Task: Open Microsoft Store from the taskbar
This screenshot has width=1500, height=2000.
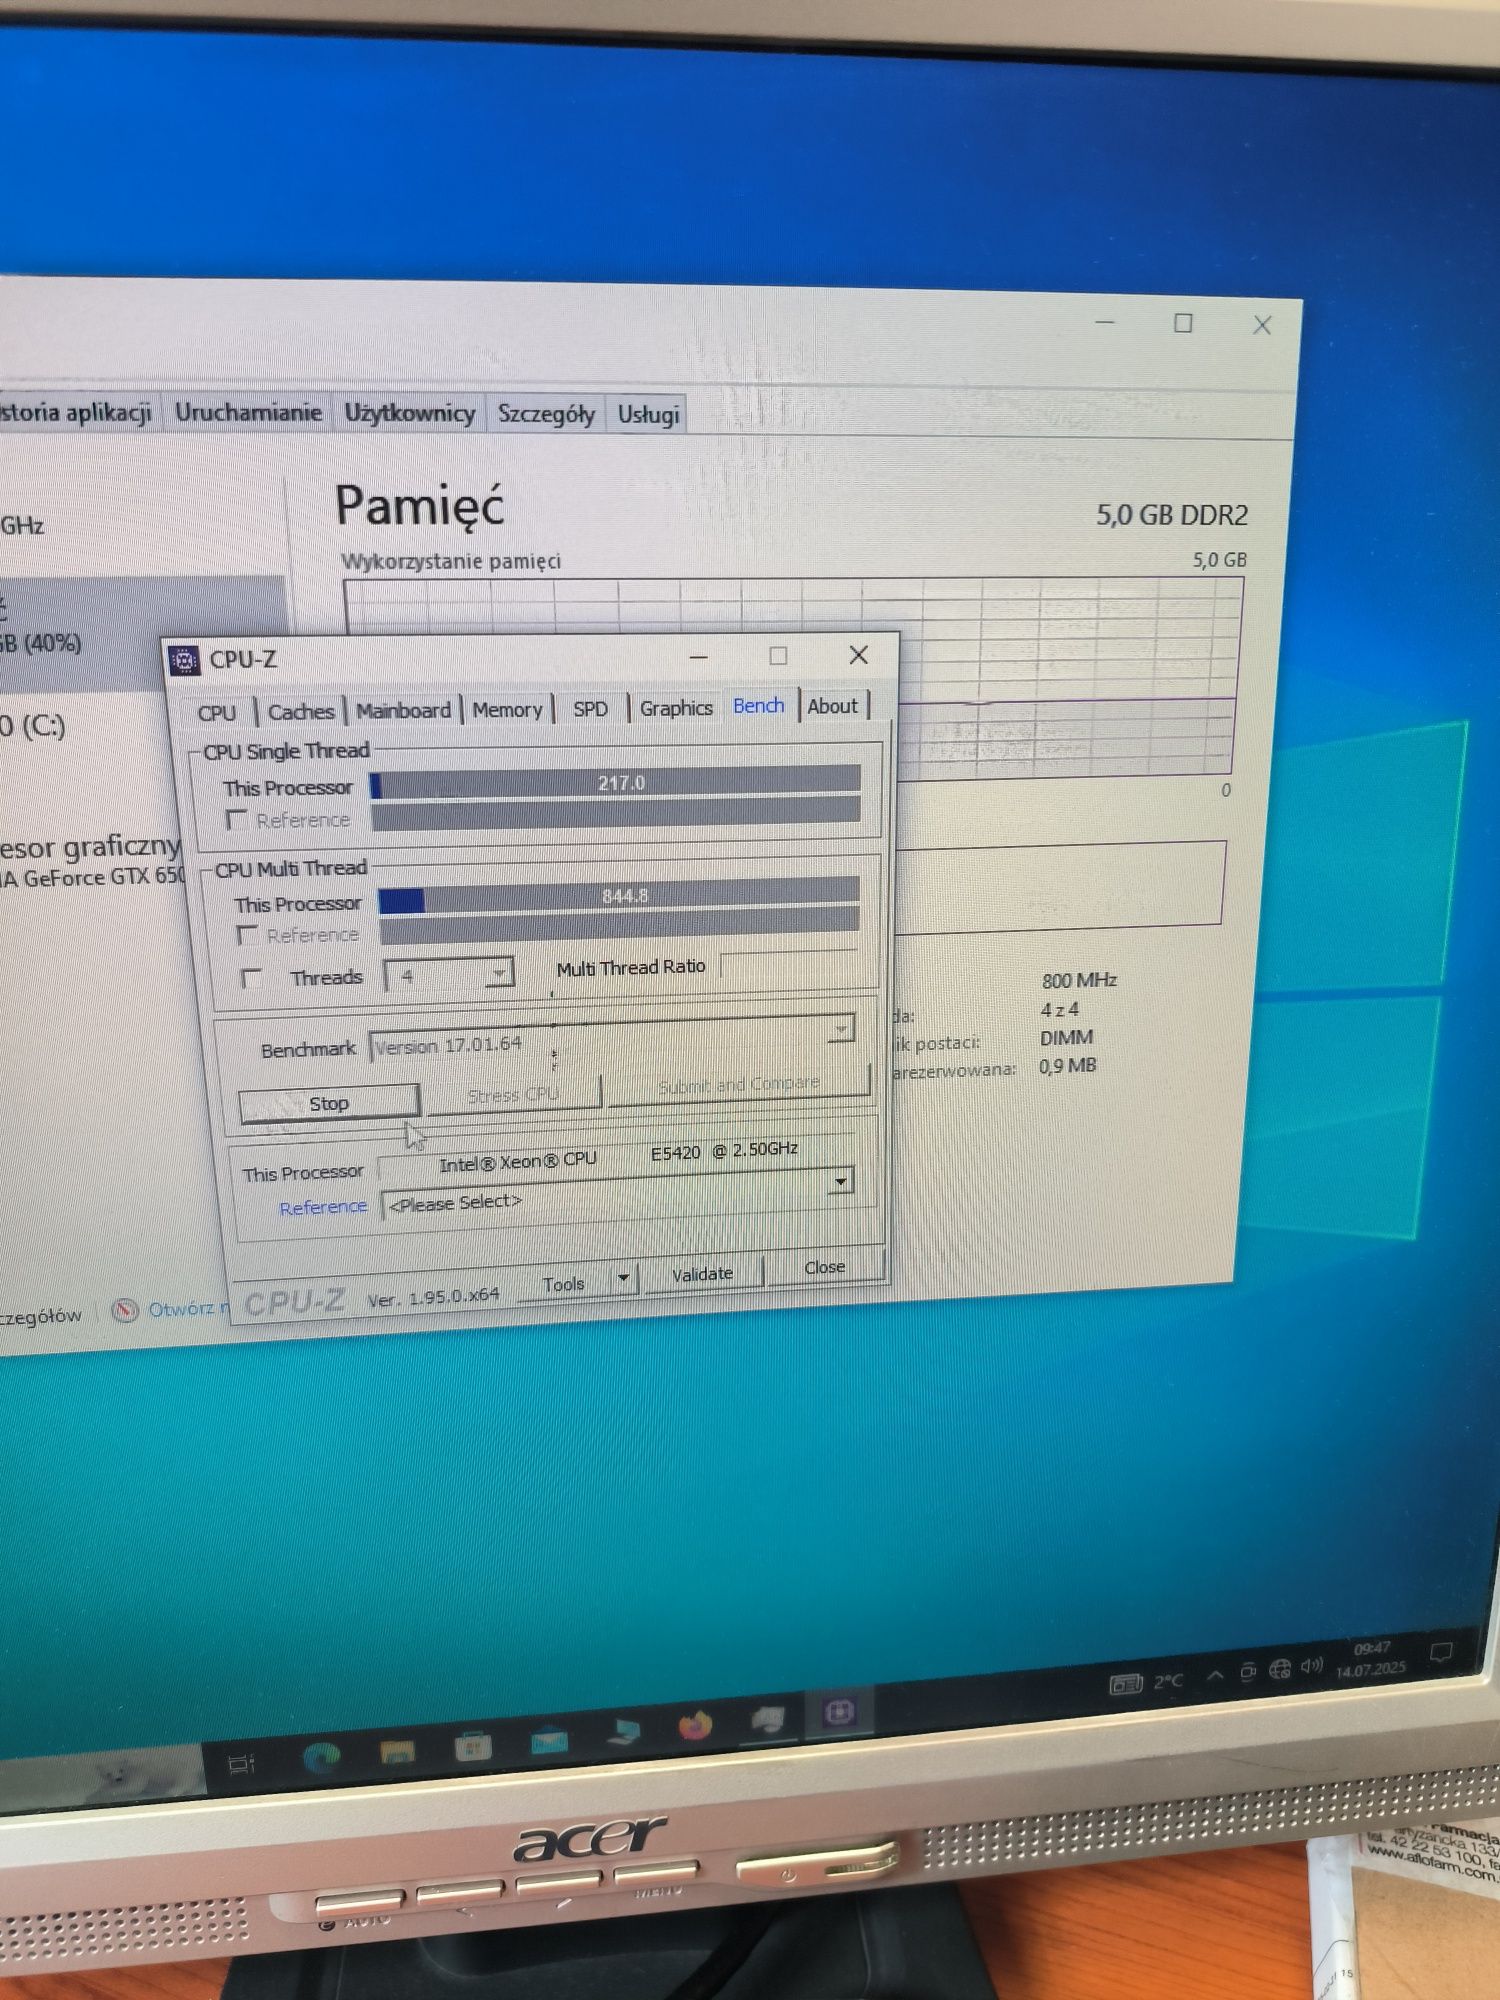Action: 472,1746
